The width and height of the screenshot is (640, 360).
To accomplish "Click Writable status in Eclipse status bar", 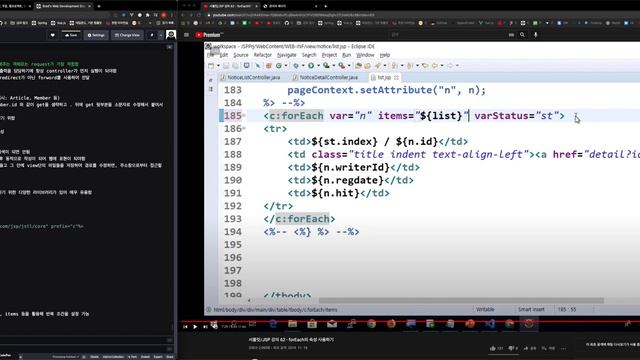I will (x=485, y=309).
